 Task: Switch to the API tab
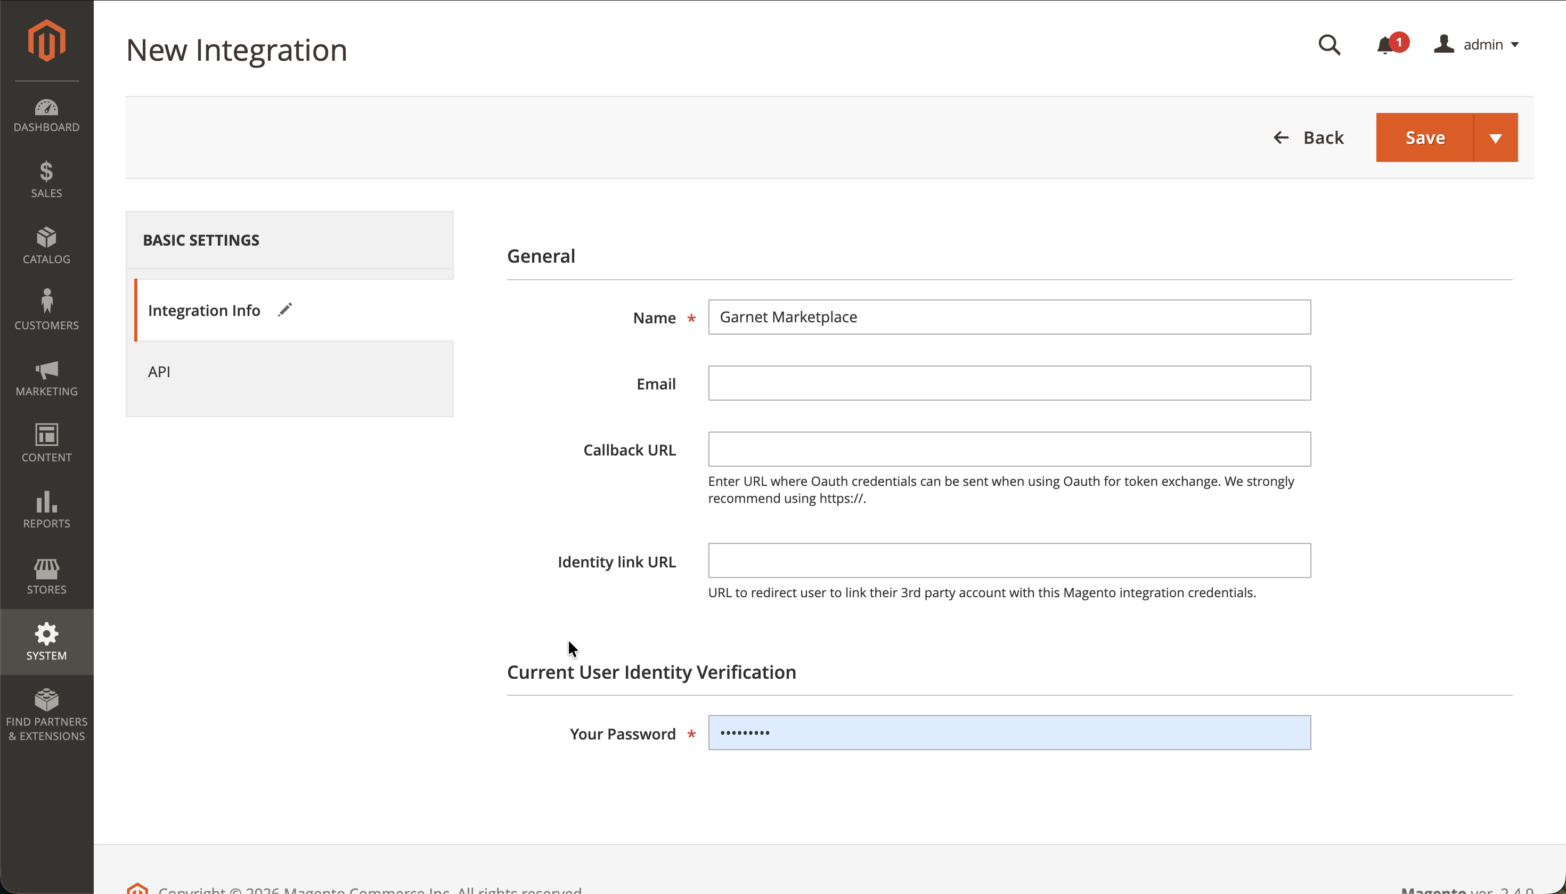290,372
